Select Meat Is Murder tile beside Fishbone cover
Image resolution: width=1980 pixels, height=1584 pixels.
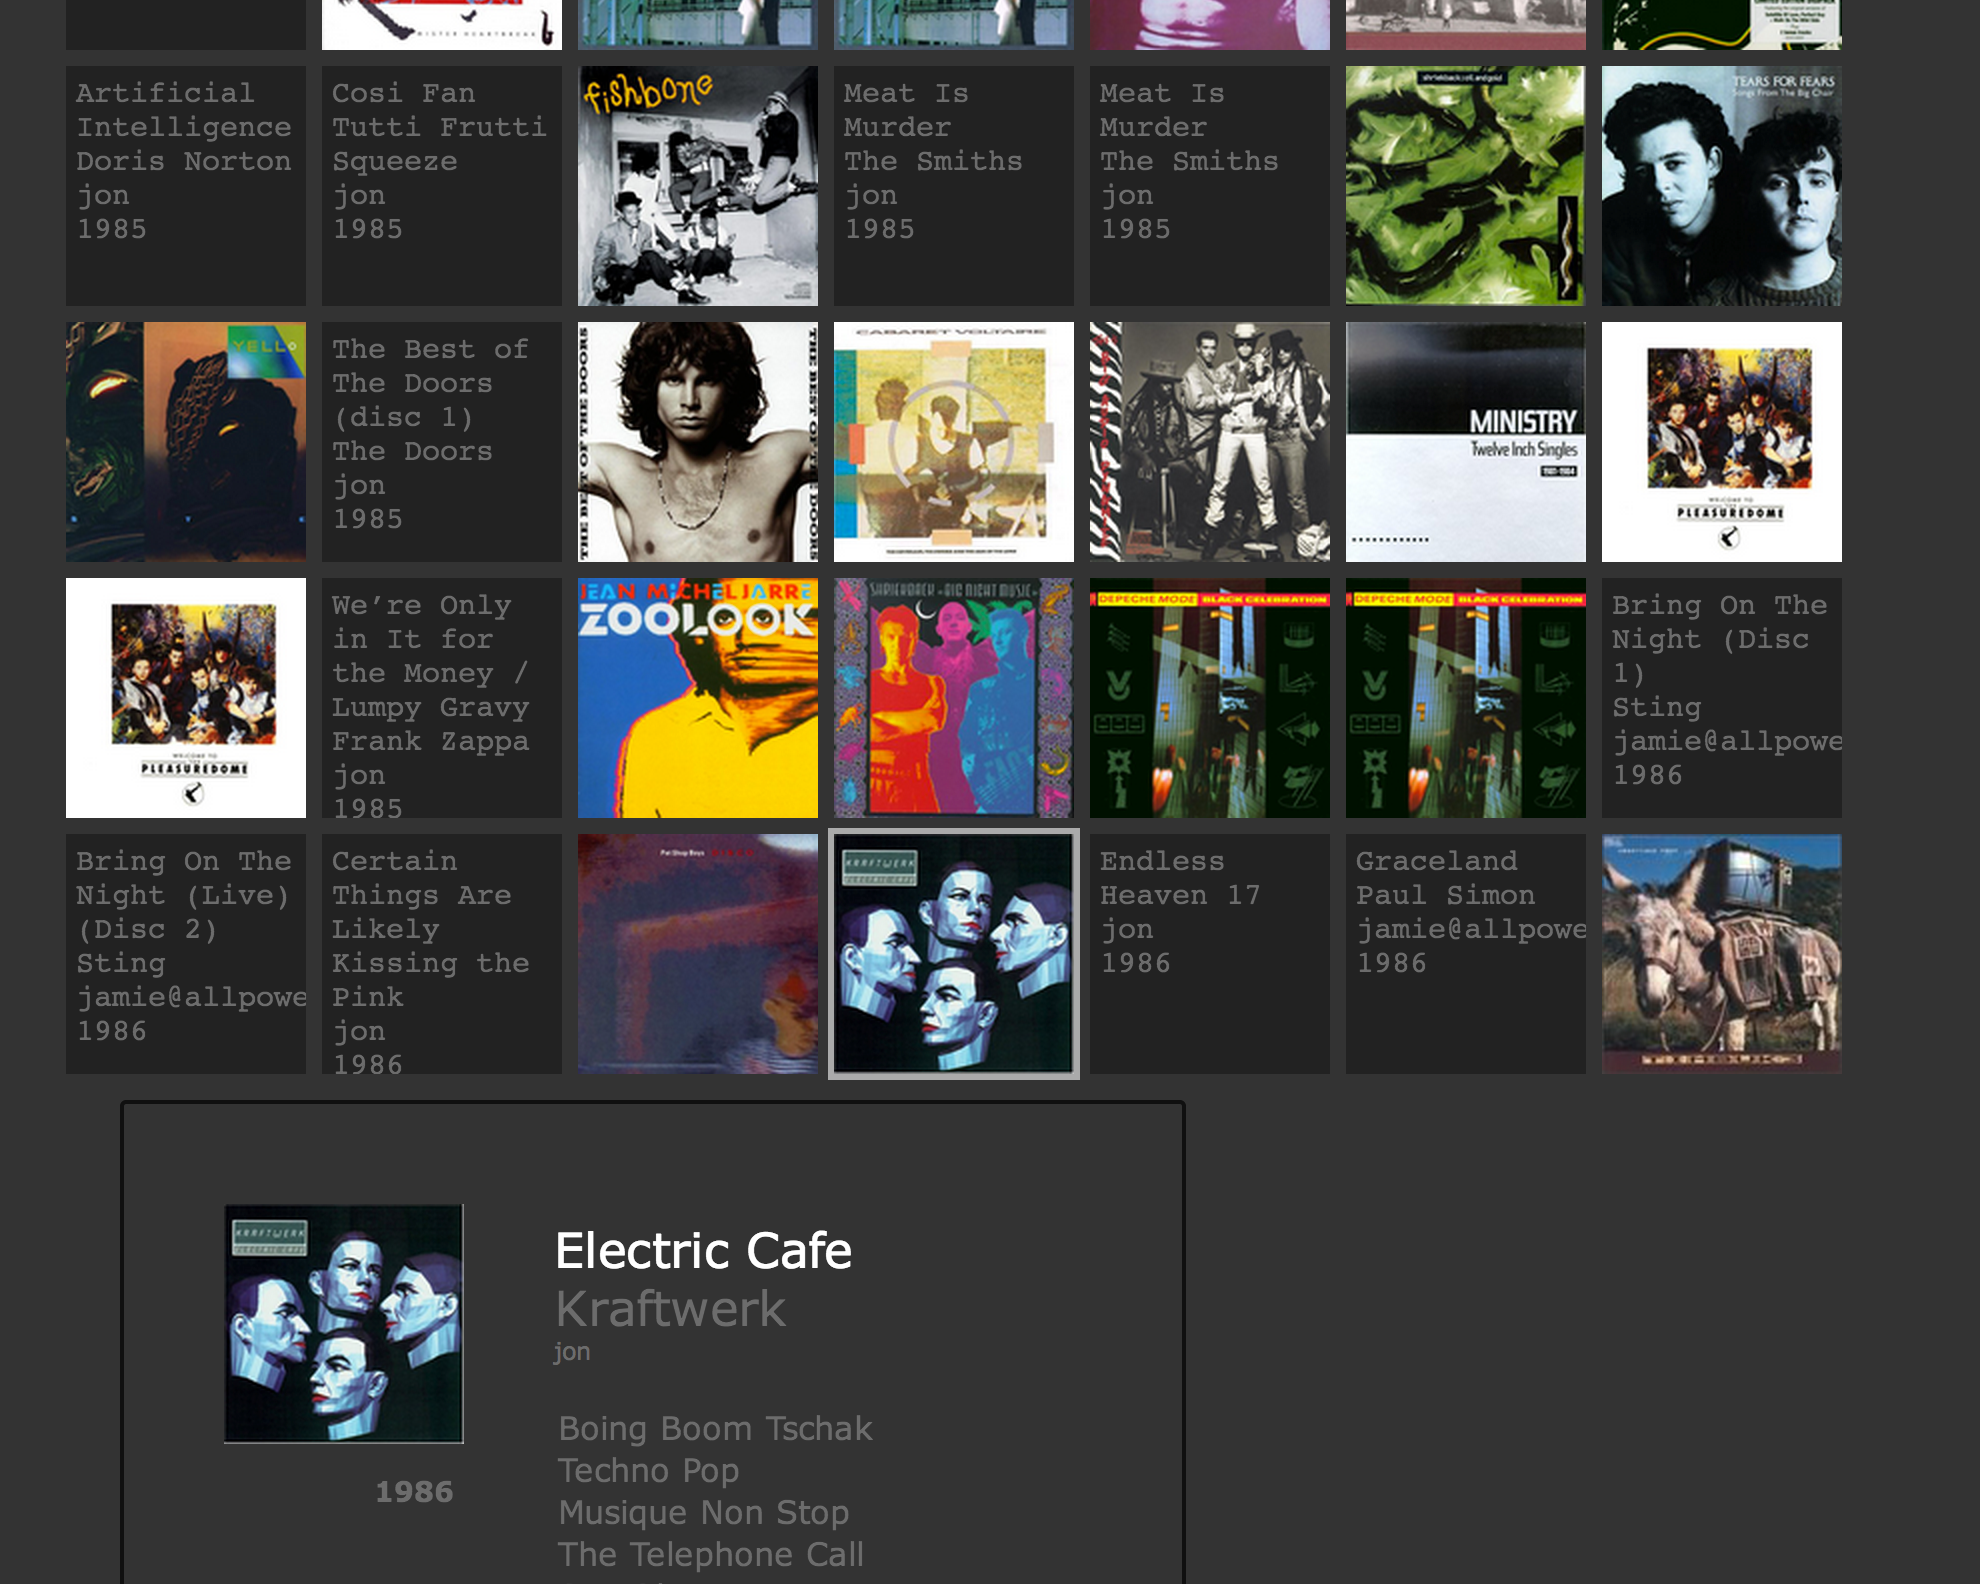point(954,186)
